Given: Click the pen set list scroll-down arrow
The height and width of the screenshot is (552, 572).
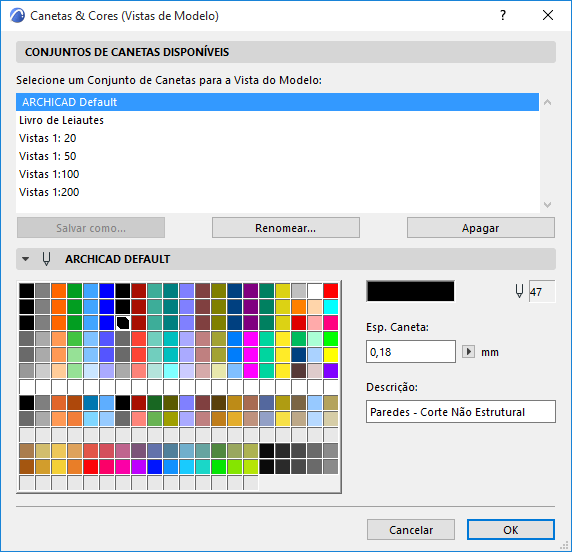Looking at the screenshot, I should coord(547,205).
